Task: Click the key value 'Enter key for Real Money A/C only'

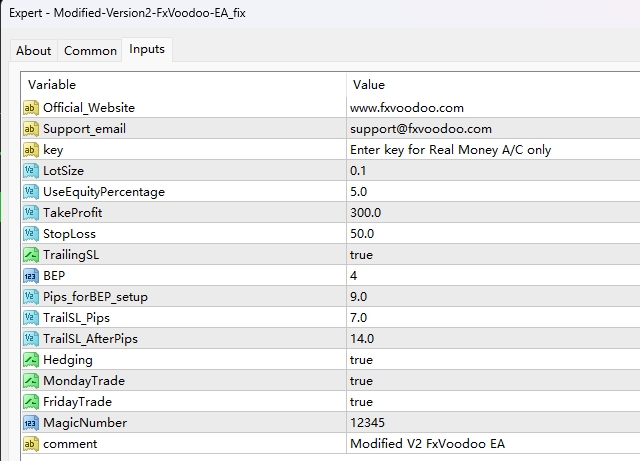Action: (493, 150)
